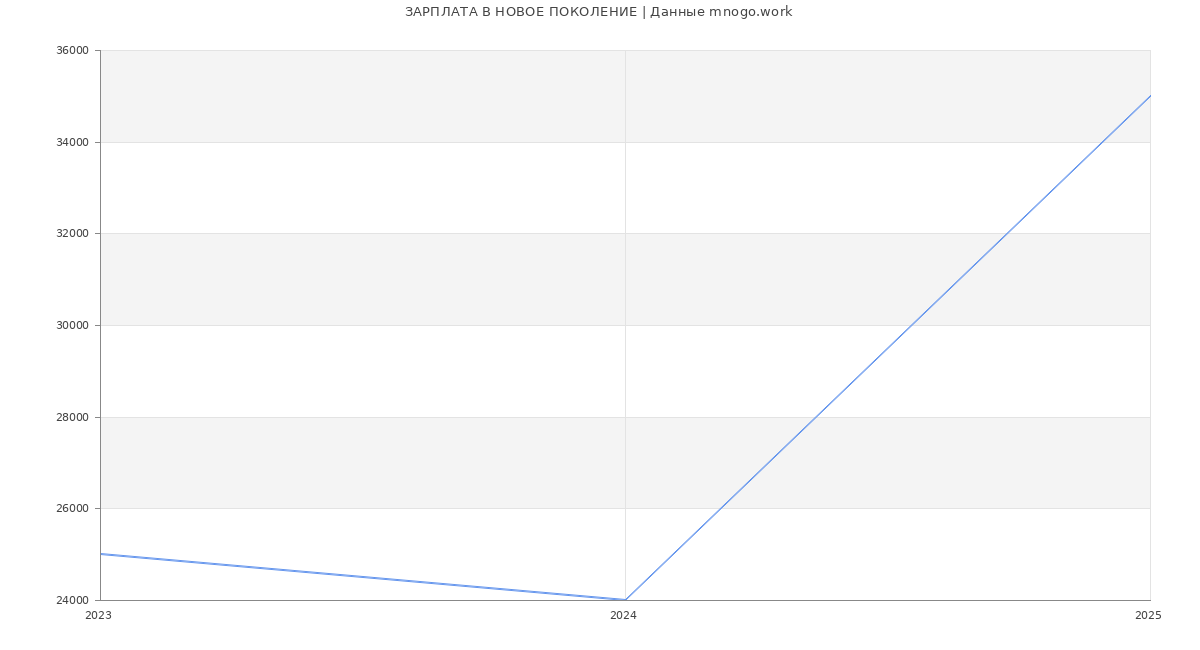The height and width of the screenshot is (650, 1200).
Task: Click the 36000 y-axis label
Action: tap(72, 51)
